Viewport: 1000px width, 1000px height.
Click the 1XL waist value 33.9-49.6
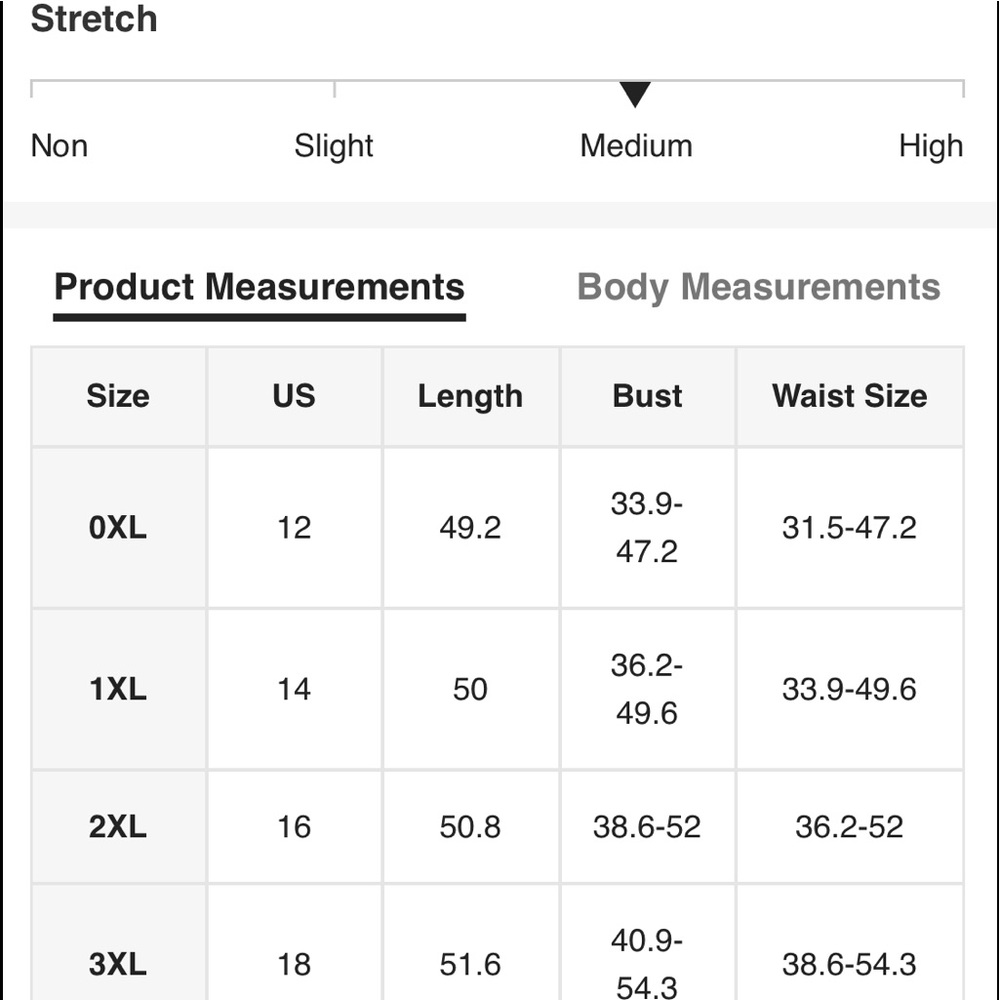point(849,689)
